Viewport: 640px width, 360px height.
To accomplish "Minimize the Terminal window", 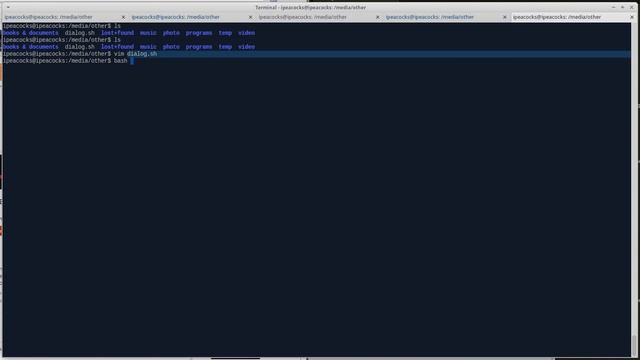I will point(613,7).
